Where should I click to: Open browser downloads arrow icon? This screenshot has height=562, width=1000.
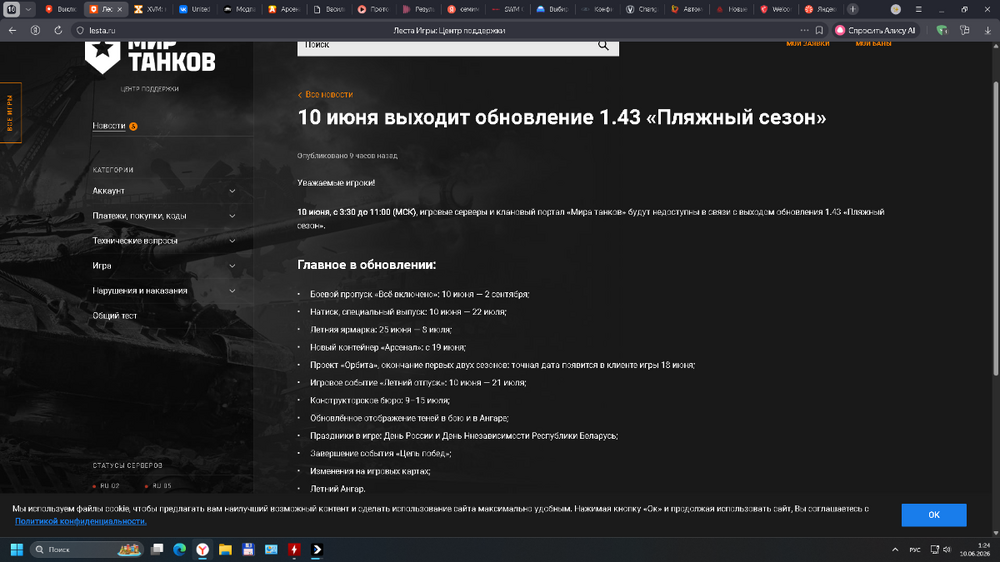point(988,31)
